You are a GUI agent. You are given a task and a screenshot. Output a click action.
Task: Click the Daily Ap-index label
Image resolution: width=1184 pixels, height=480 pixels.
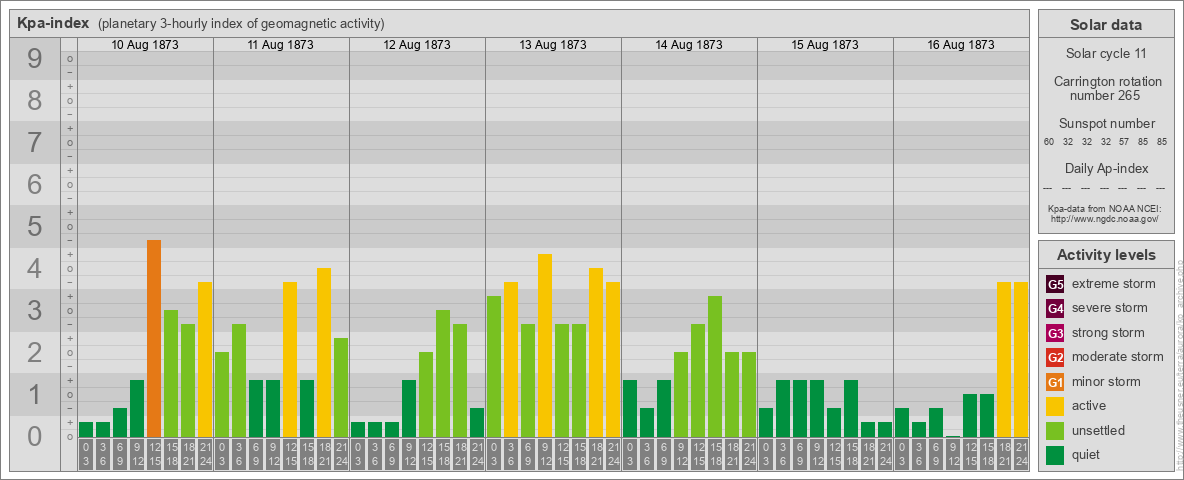1106,168
